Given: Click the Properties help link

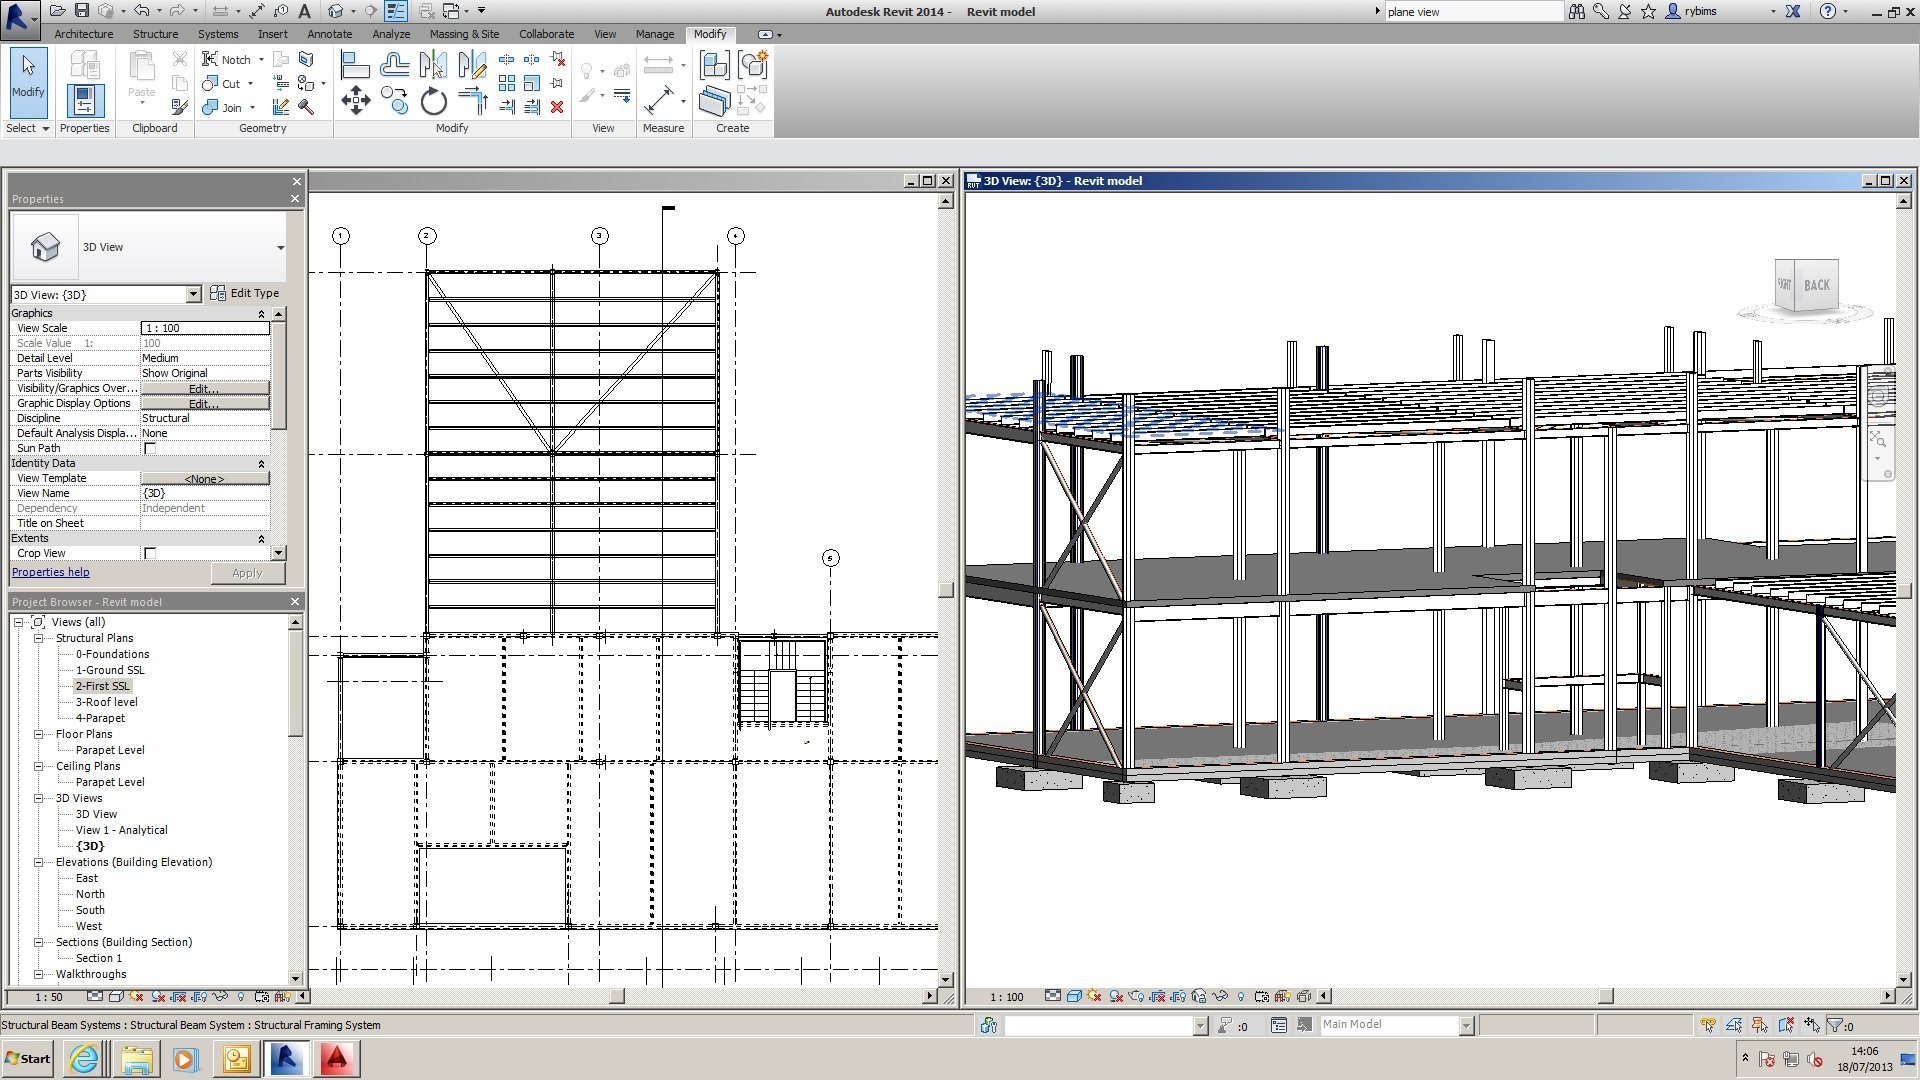Looking at the screenshot, I should (x=51, y=572).
